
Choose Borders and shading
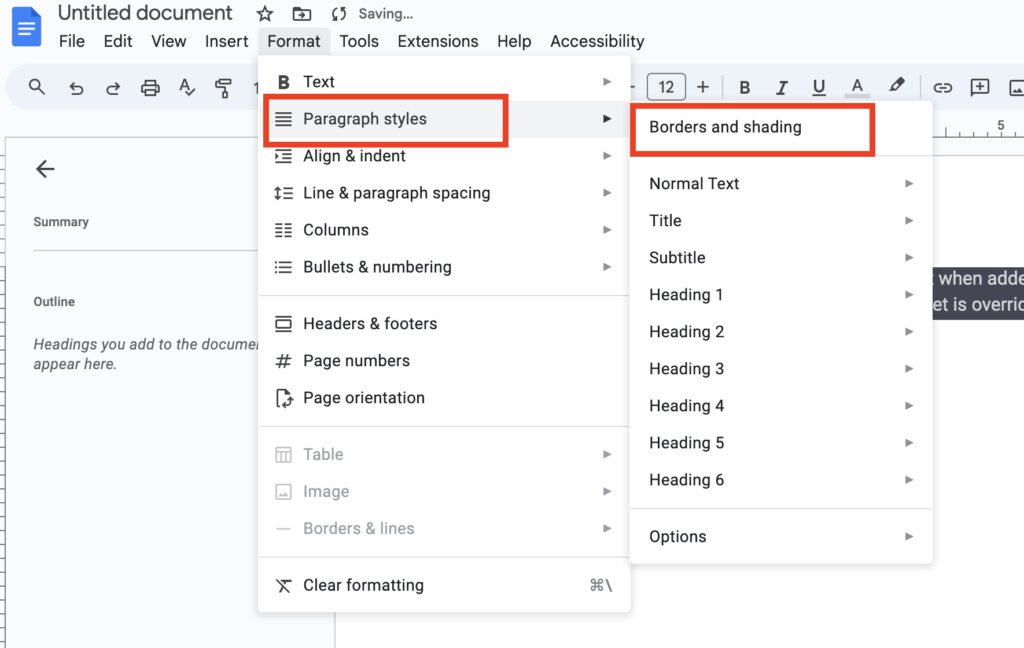pos(724,127)
